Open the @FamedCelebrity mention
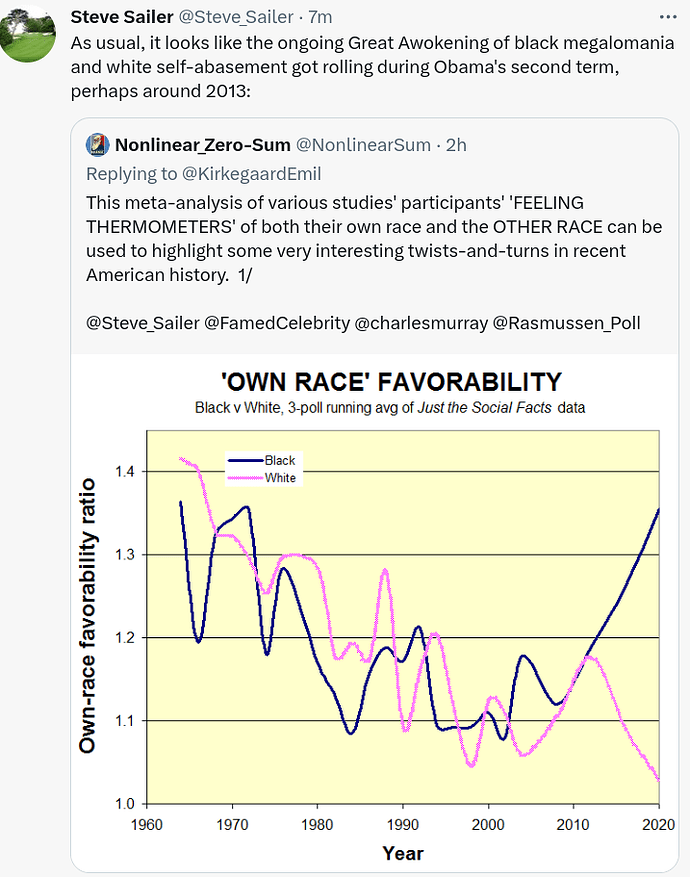This screenshot has height=877, width=690. point(277,323)
